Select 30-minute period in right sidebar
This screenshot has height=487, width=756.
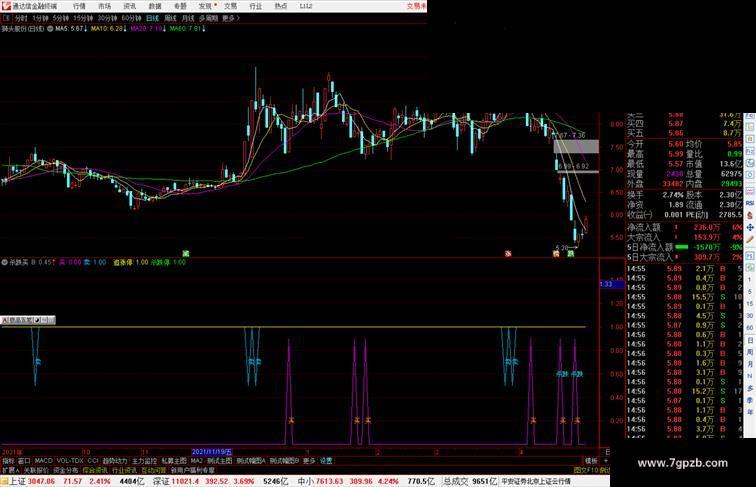(750, 316)
